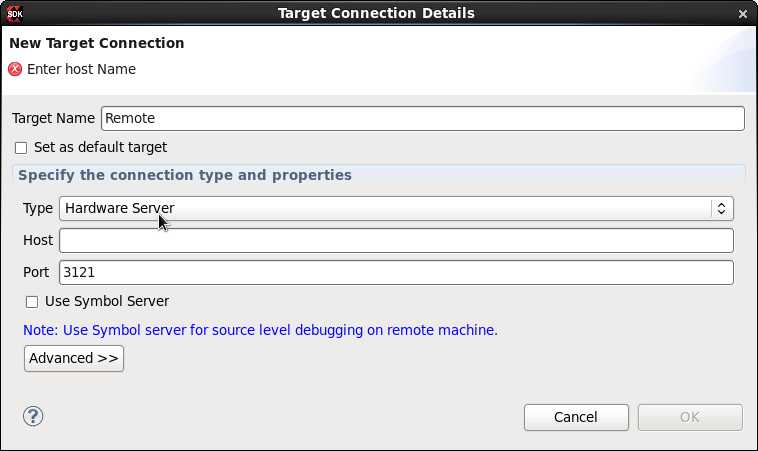Image resolution: width=758 pixels, height=451 pixels.
Task: Click the Target Connection Details title bar
Action: tap(376, 13)
